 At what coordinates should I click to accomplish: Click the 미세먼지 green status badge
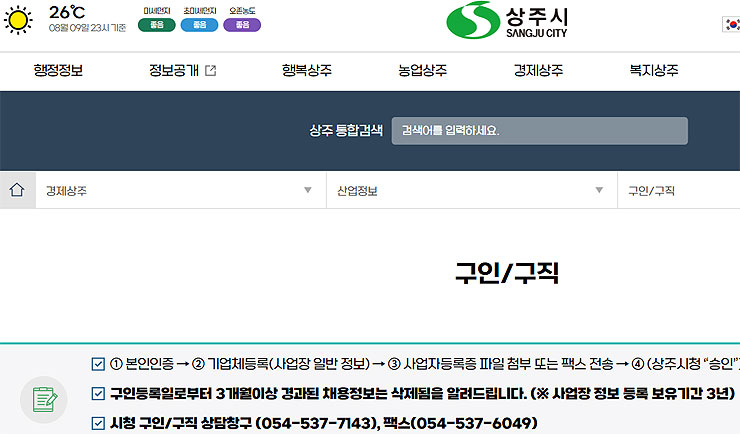coord(157,25)
